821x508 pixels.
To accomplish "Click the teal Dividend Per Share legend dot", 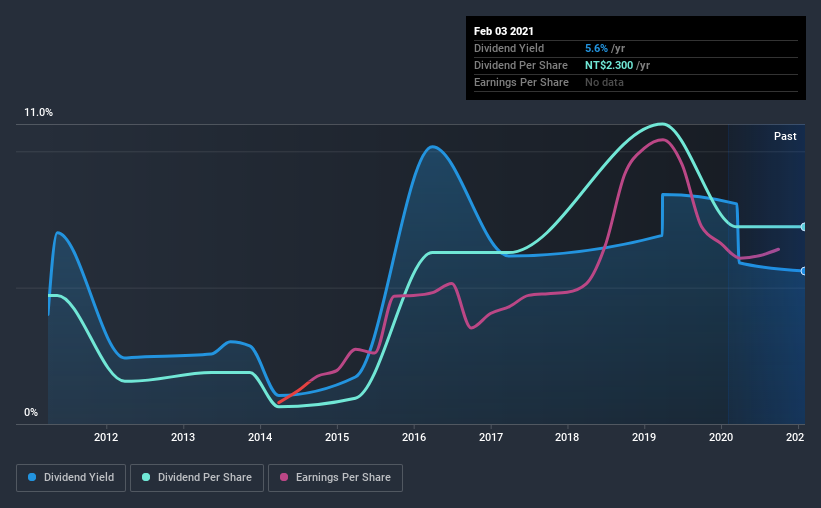I will pos(146,477).
